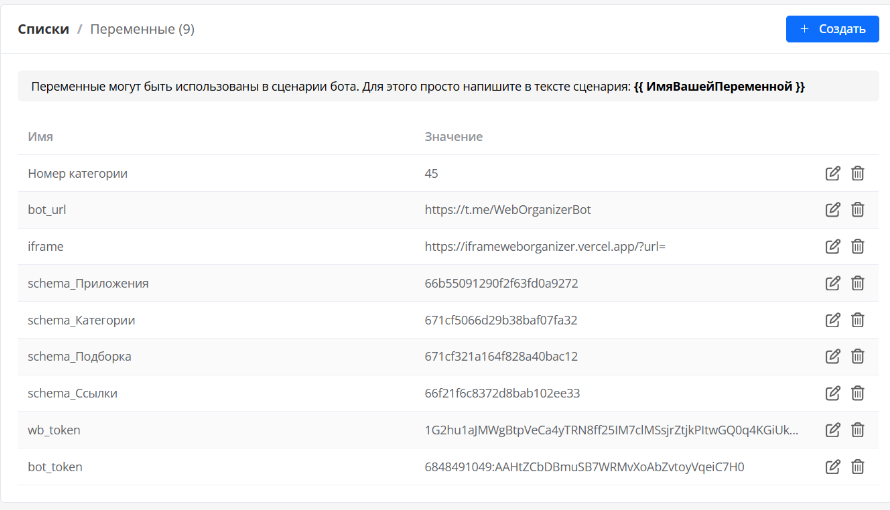Delete the iframe variable
Screen dimensions: 890x510
(x=857, y=246)
